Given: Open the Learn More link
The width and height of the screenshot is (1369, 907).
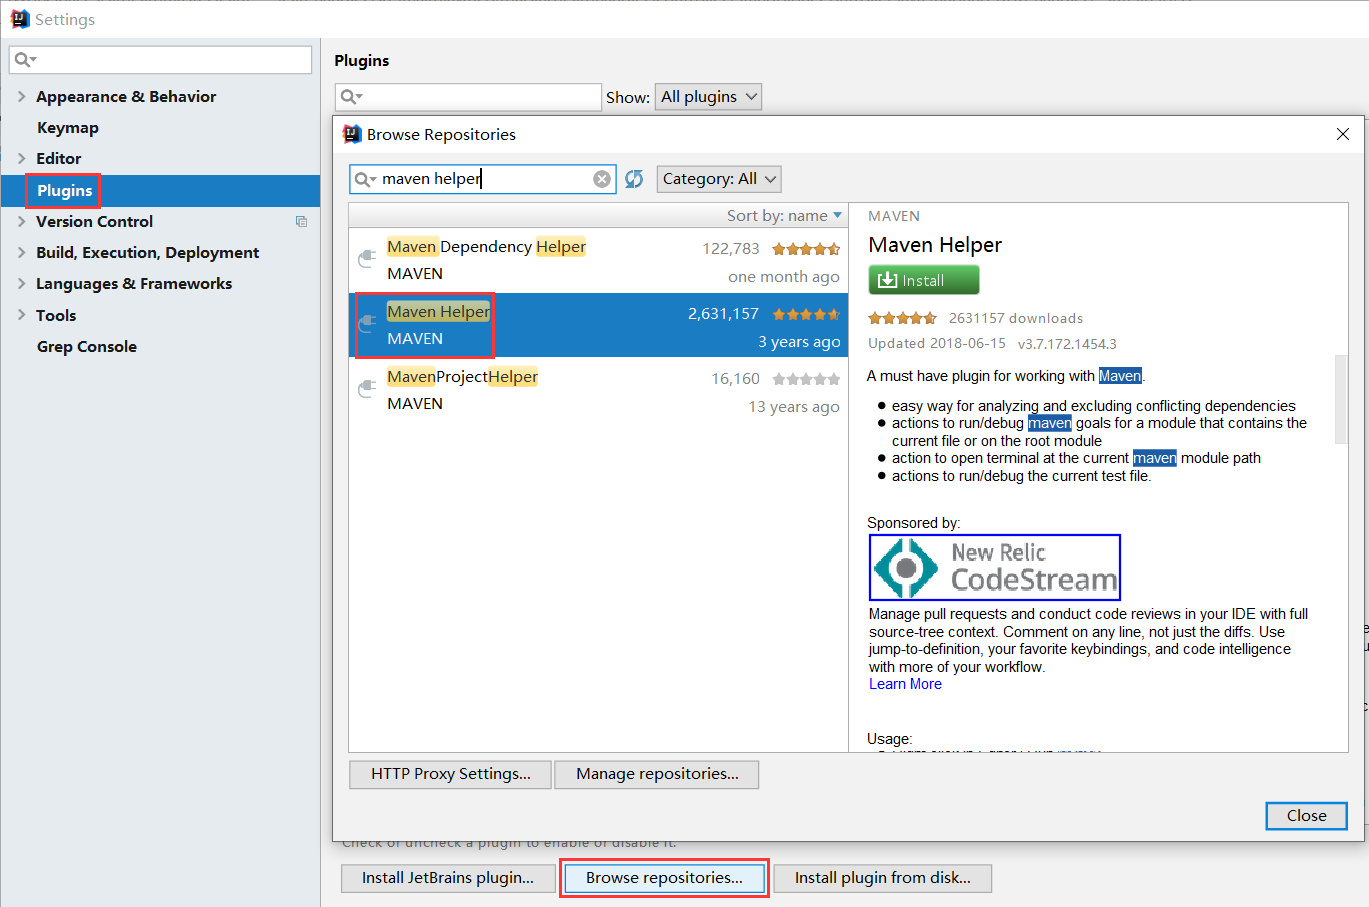Looking at the screenshot, I should pos(905,684).
